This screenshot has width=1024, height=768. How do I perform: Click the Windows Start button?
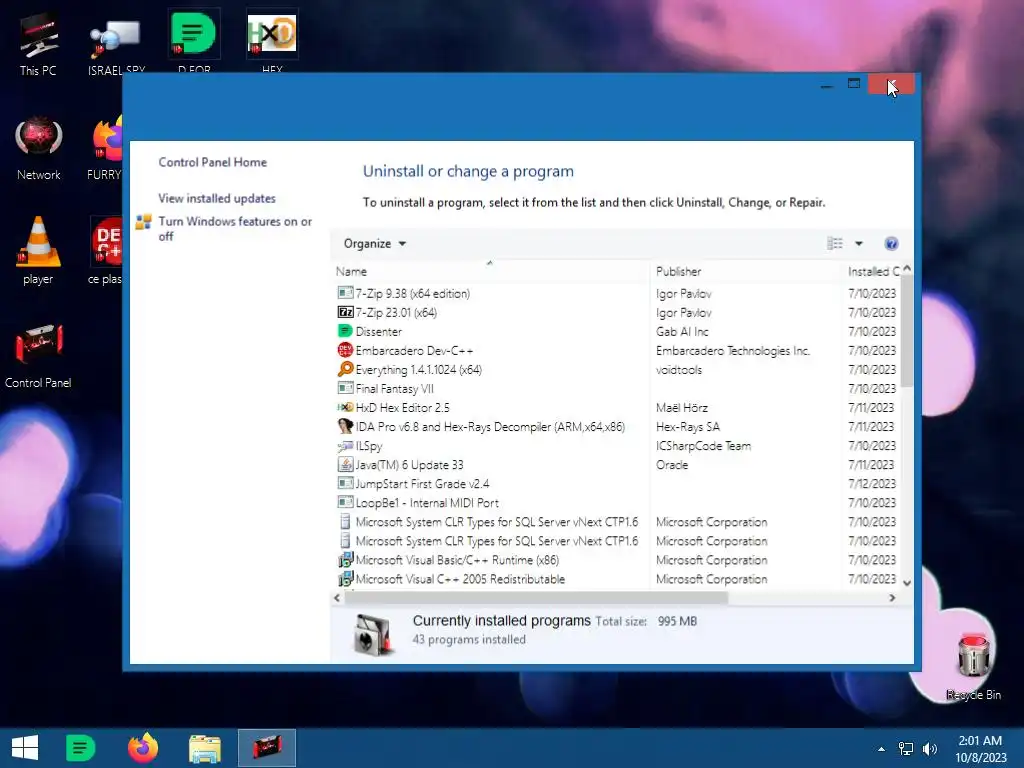tap(25, 748)
